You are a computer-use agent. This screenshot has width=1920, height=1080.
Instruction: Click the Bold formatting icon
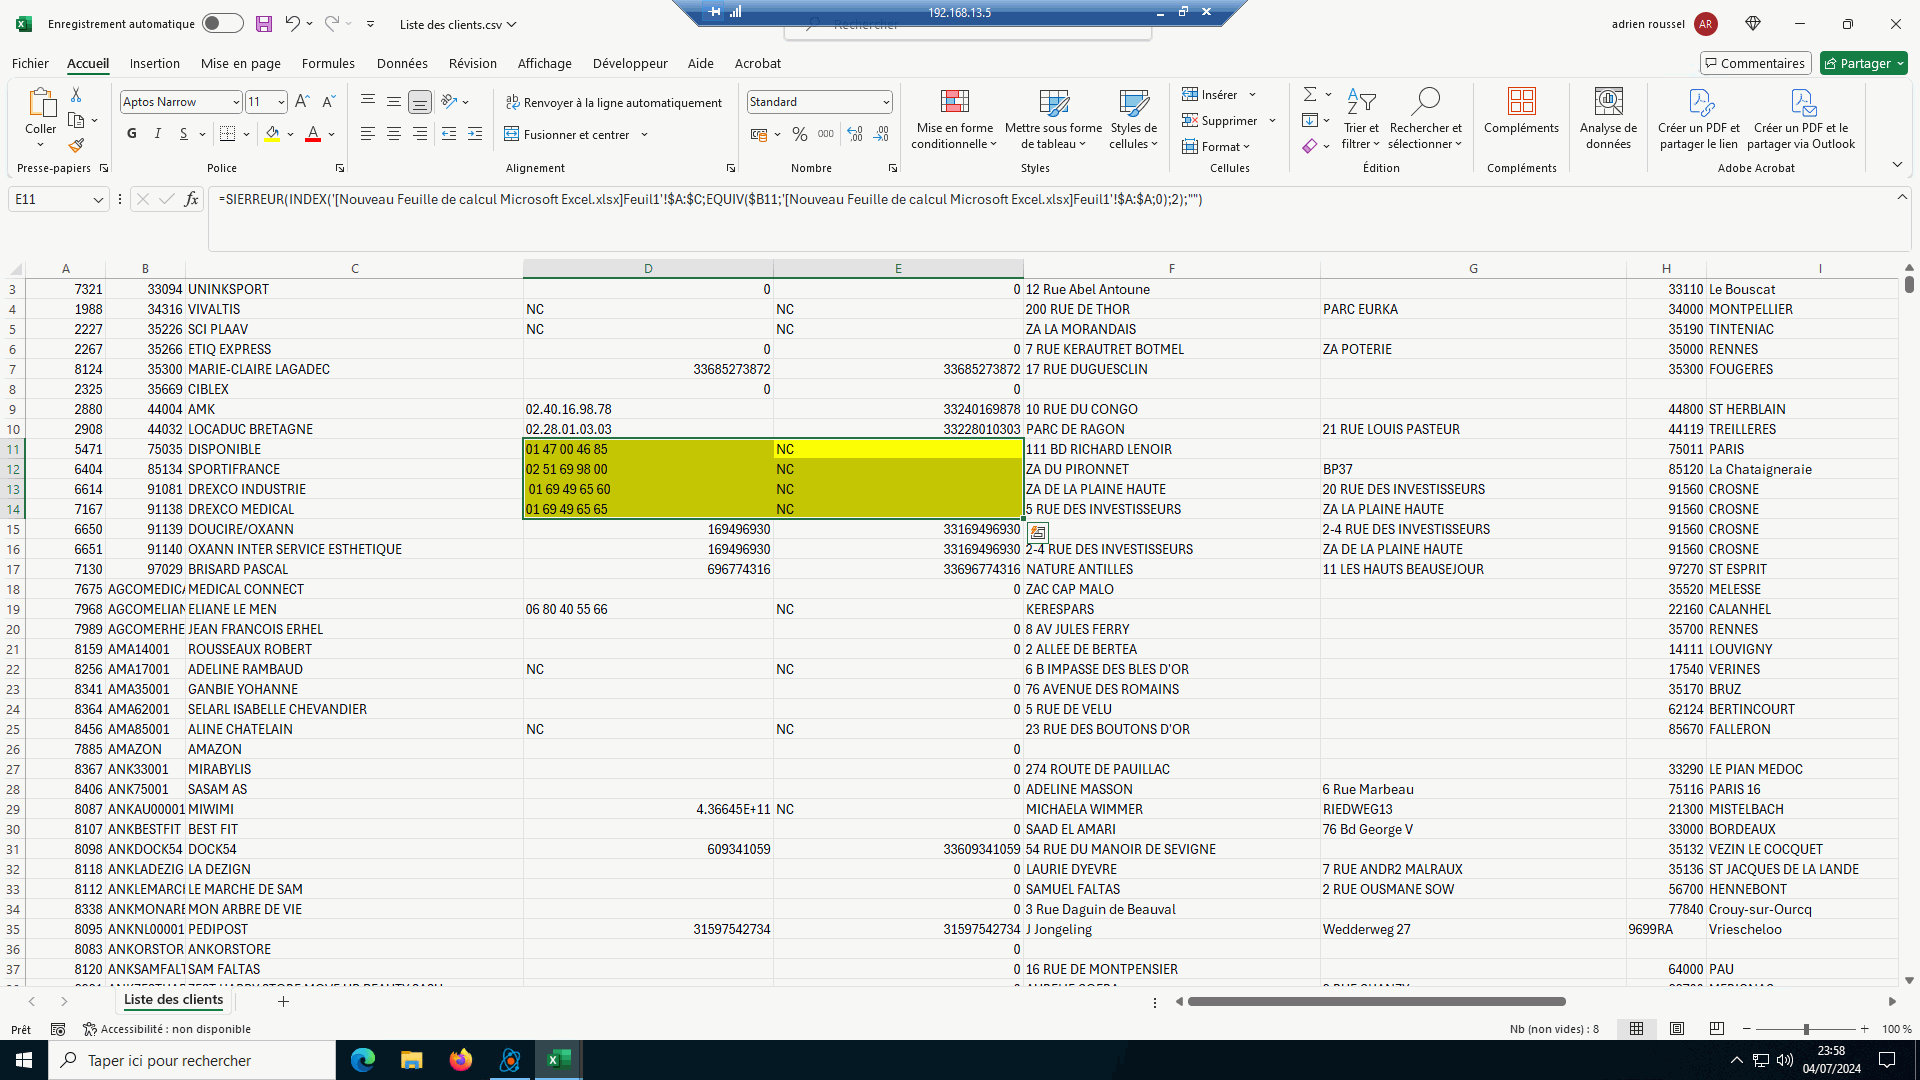click(132, 134)
